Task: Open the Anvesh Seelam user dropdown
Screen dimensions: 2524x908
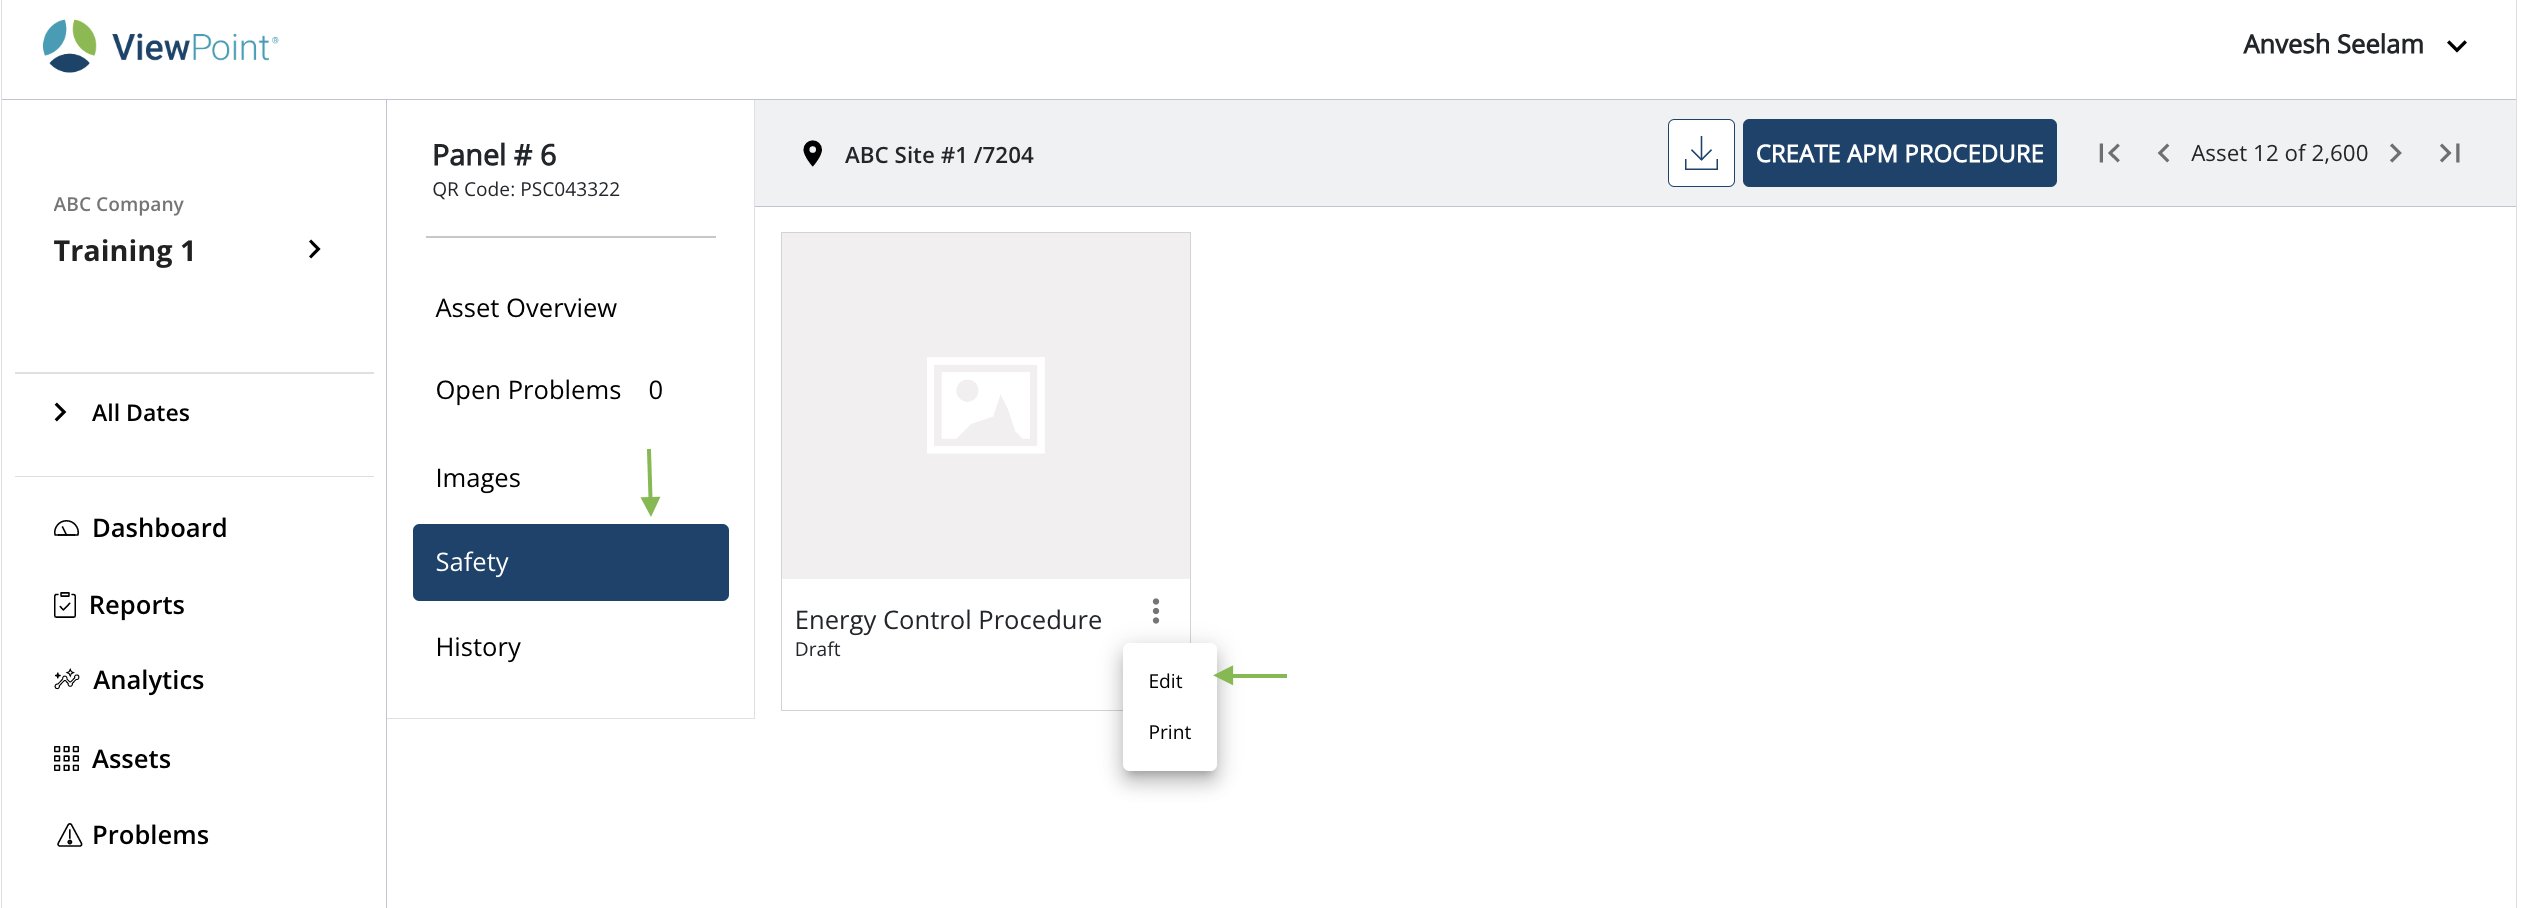Action: click(2456, 46)
